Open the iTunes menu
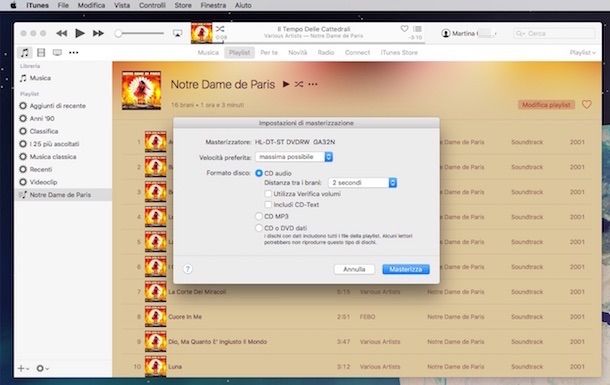610x385 pixels. click(37, 5)
